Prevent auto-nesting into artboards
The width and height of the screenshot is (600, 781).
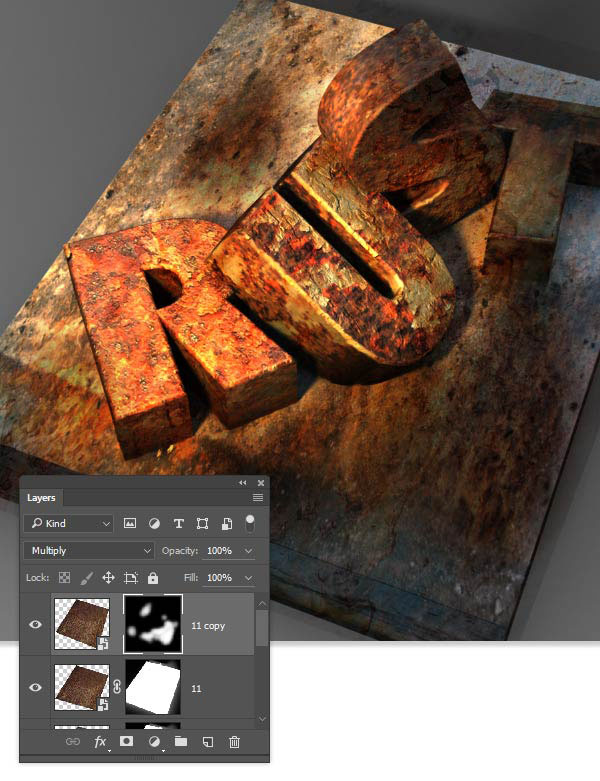[x=131, y=578]
